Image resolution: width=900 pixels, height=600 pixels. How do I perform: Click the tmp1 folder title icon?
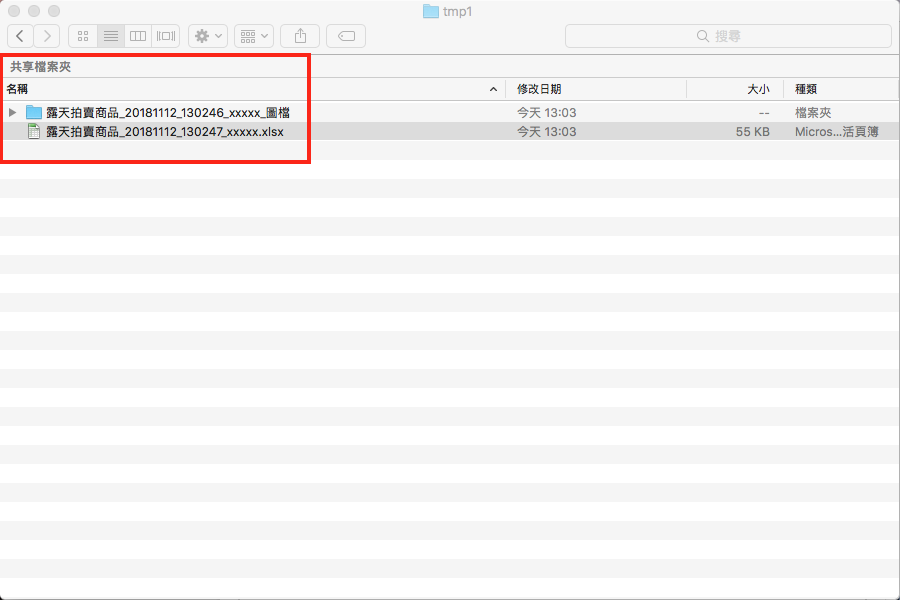[431, 11]
